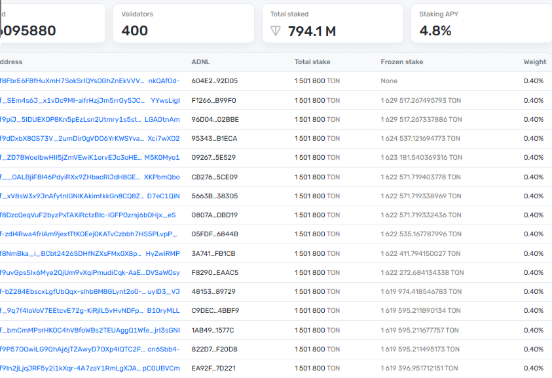Open validator address ending DVSaW0sy
The width and height of the screenshot is (552, 378).
coord(90,272)
